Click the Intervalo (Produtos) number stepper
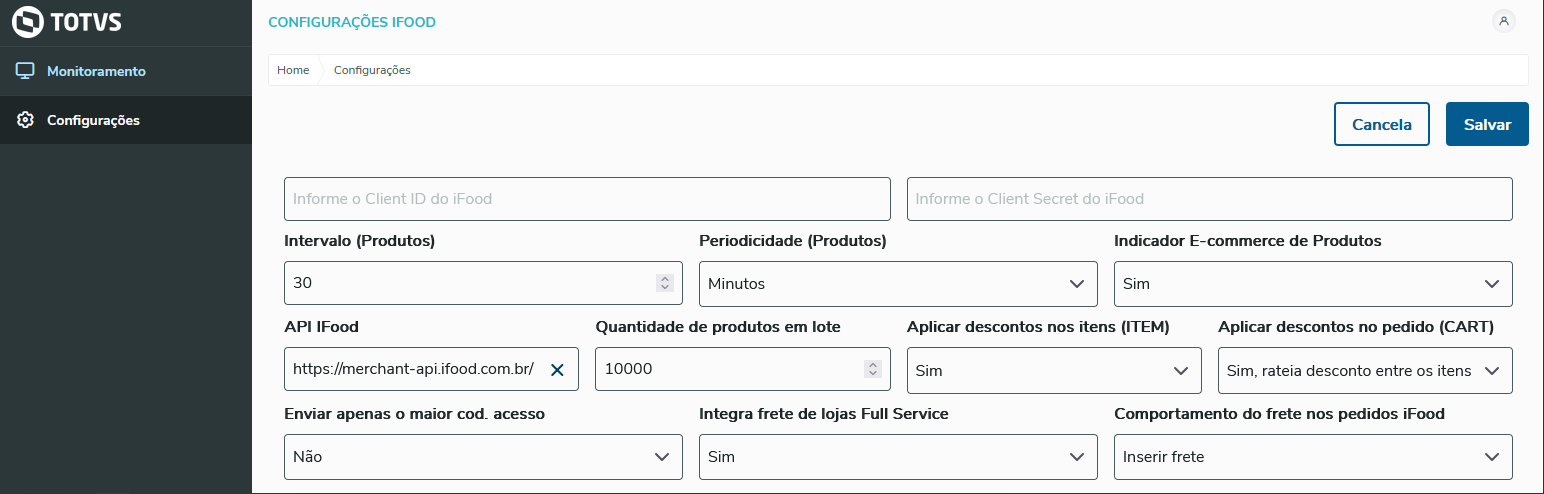 pyautogui.click(x=664, y=283)
